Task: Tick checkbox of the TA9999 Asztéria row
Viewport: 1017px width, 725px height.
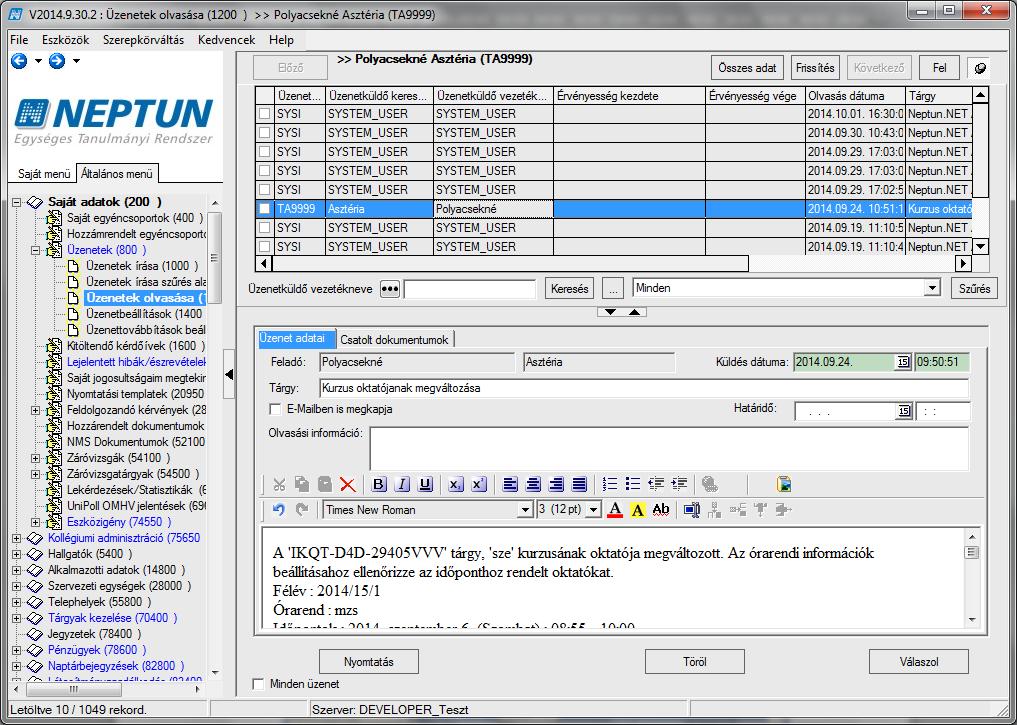Action: [265, 209]
